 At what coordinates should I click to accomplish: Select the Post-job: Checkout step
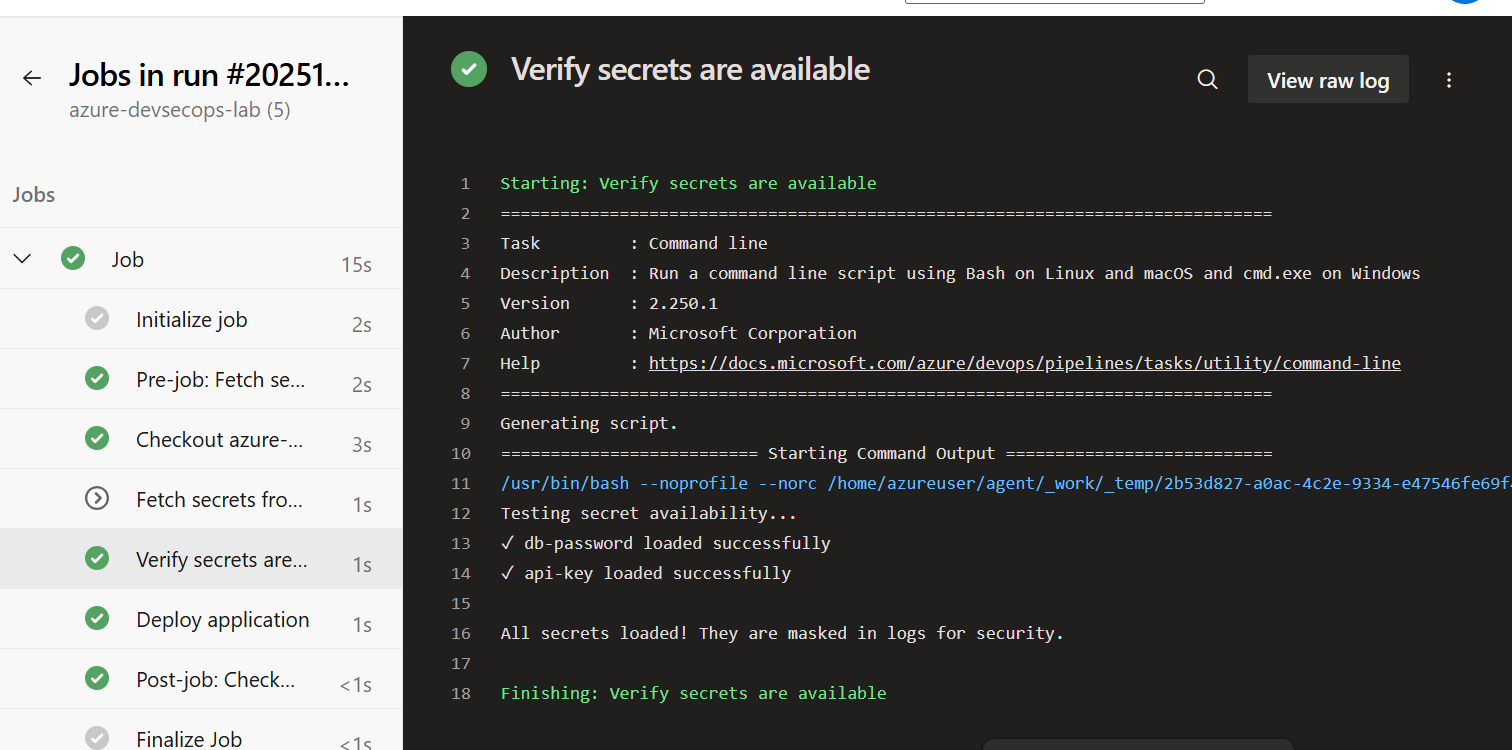point(215,680)
